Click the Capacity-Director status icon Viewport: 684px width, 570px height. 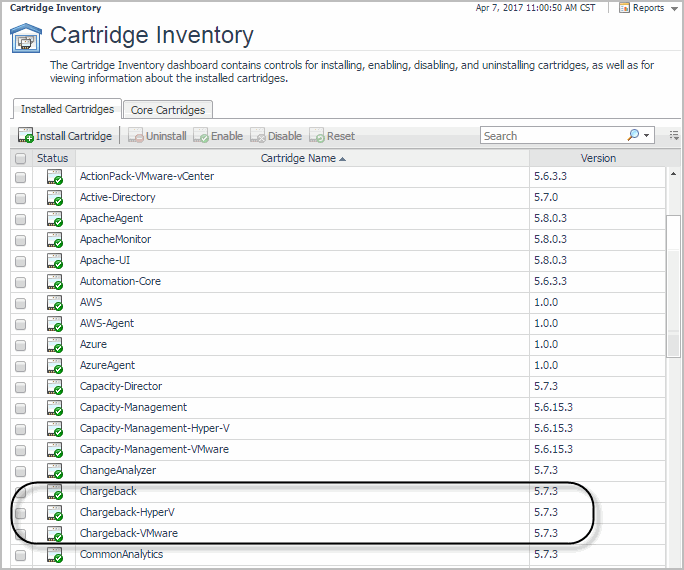coord(55,387)
